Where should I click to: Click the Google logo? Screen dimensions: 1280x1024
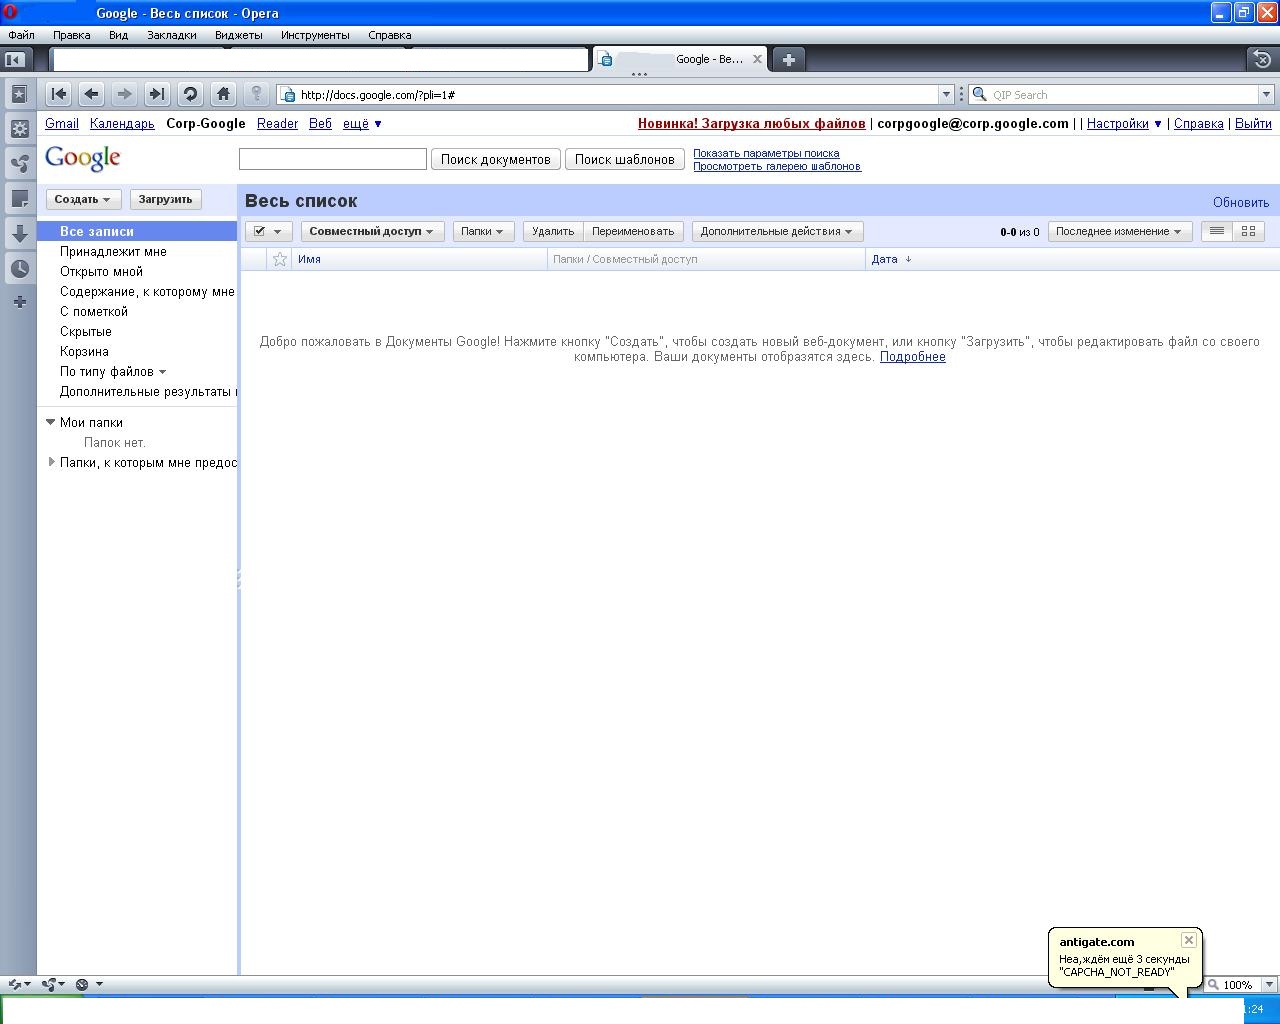pos(83,158)
